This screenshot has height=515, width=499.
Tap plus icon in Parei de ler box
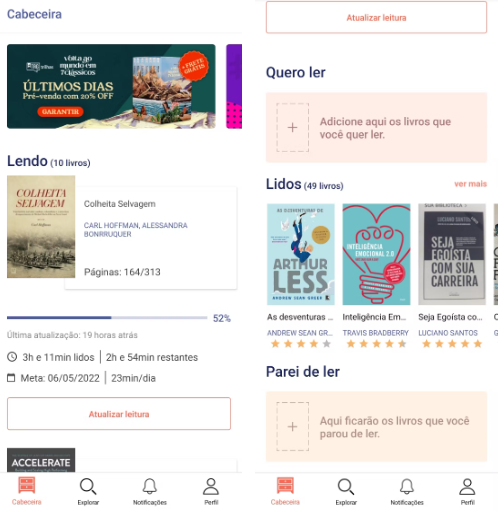tap(292, 426)
